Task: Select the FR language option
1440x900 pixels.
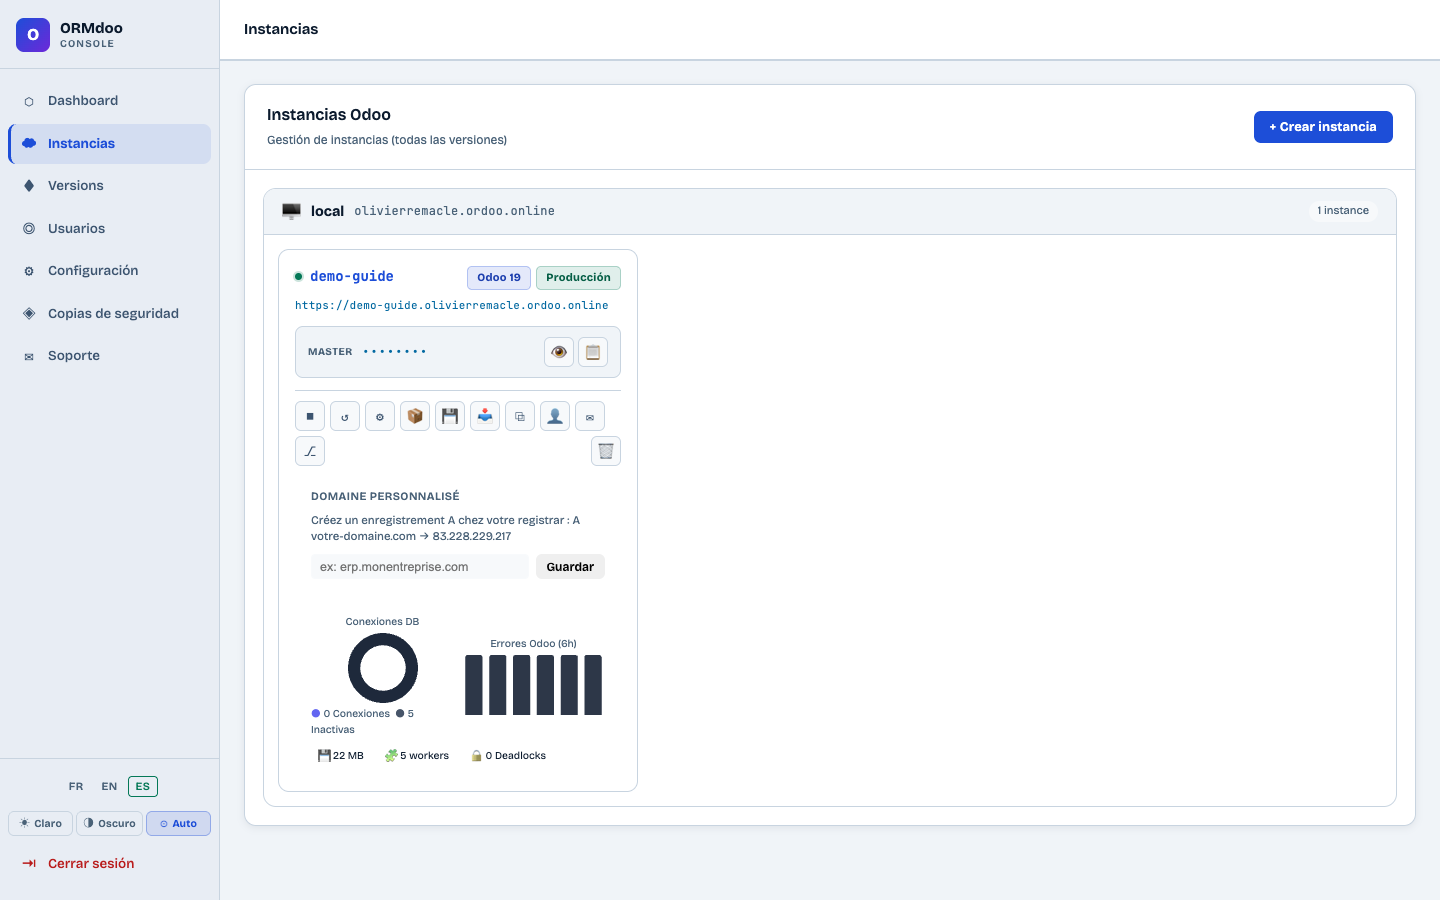Action: tap(76, 786)
